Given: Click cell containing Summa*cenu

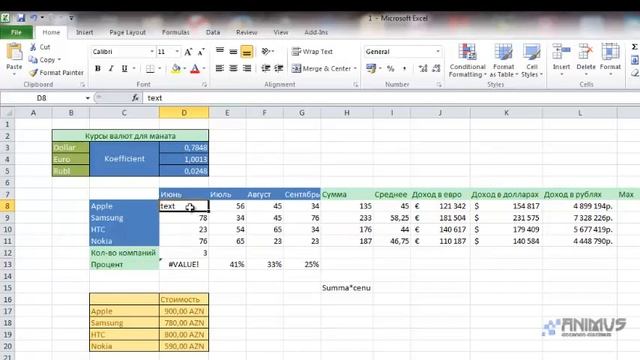Looking at the screenshot, I should [347, 288].
